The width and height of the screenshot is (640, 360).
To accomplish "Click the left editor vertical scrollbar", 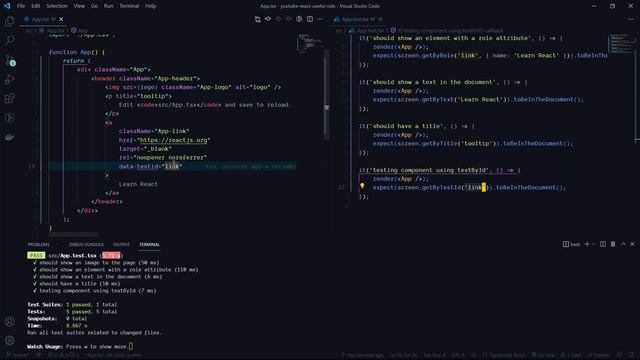I will (x=326, y=96).
